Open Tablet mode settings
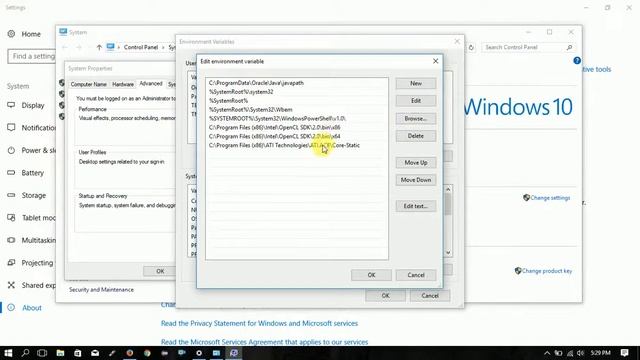The image size is (640, 360). (x=31, y=218)
